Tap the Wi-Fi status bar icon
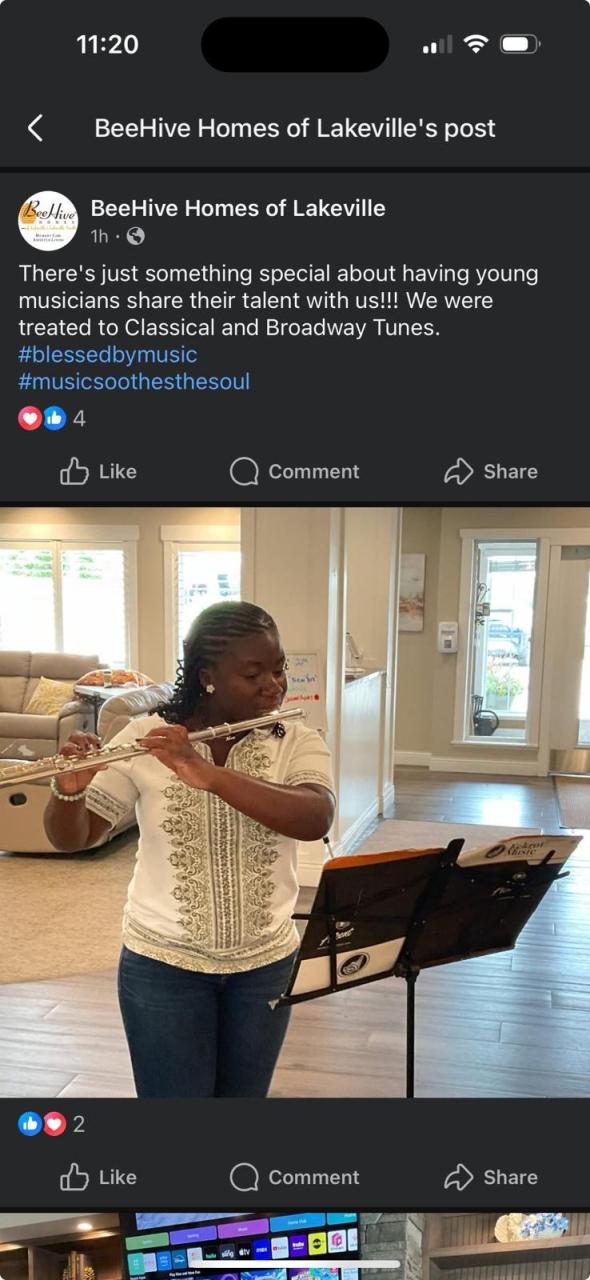 click(476, 44)
